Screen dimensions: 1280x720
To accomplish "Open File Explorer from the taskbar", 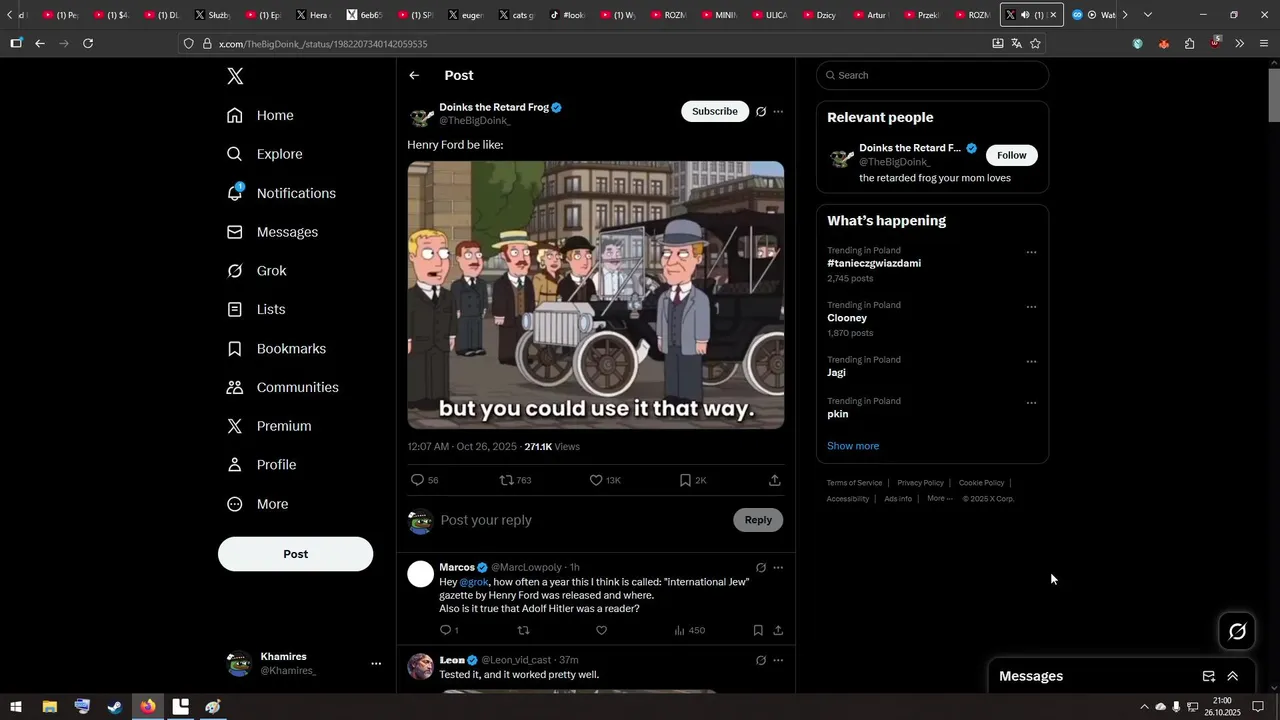I will [49, 706].
